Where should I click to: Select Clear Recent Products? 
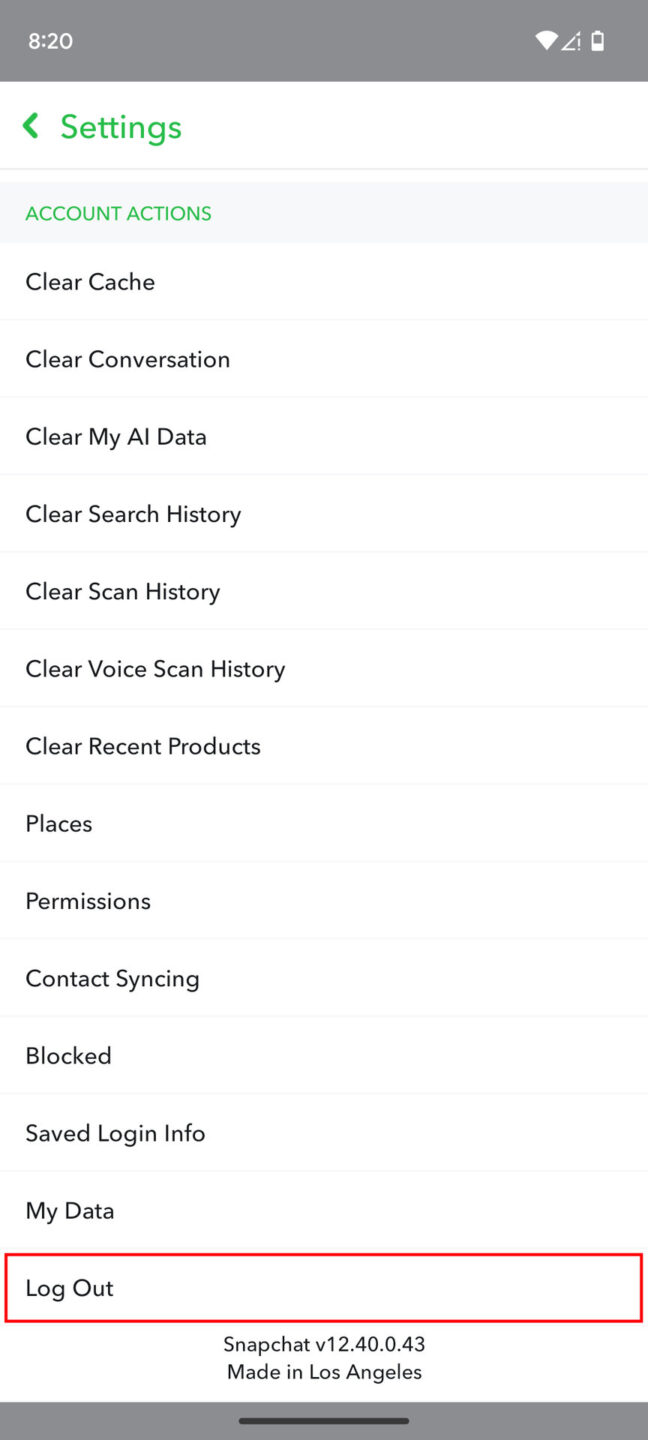[x=143, y=746]
